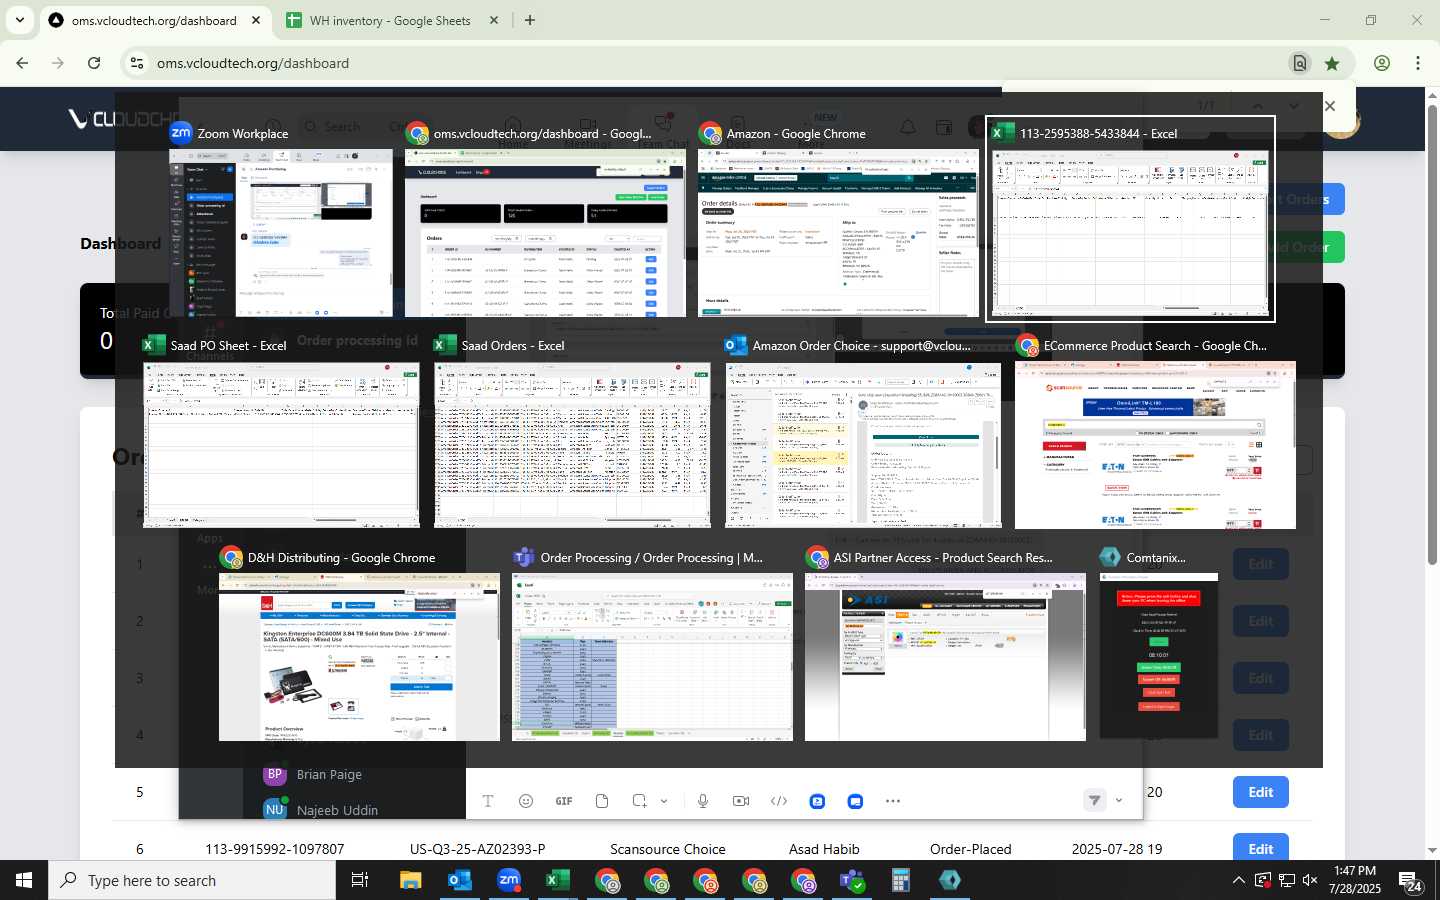
Task: Switch to the oms.vcloudtech.org dashboard Chrome thumbnail
Action: coord(545,232)
